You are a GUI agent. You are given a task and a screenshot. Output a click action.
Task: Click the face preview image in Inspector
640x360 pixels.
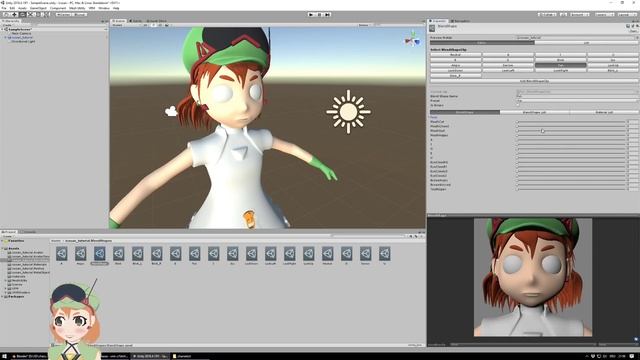click(x=533, y=277)
